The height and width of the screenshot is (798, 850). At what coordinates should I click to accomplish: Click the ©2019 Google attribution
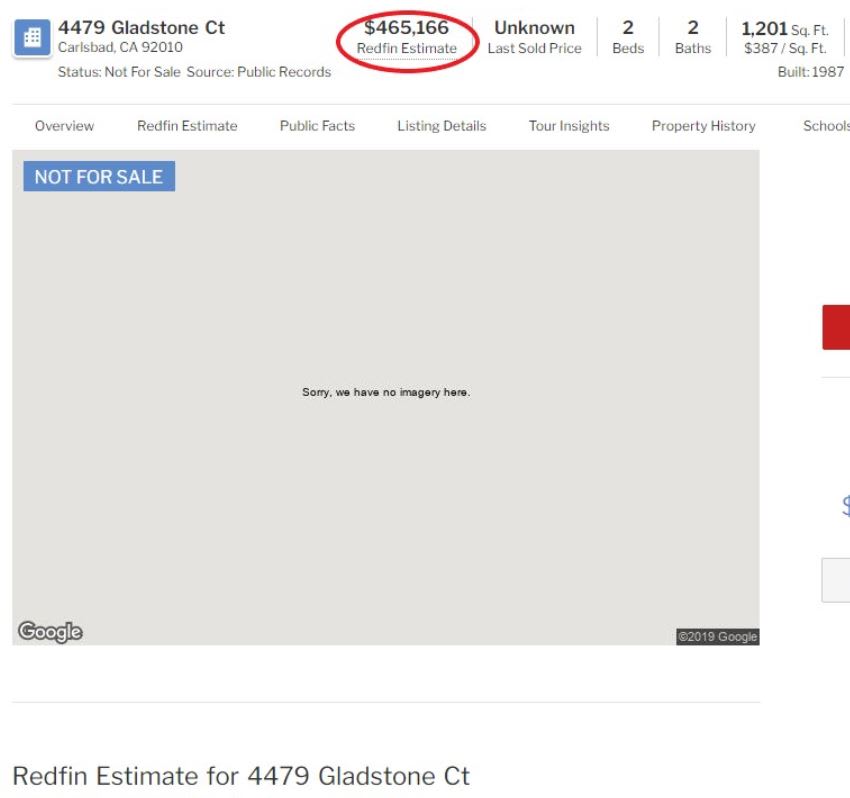[x=718, y=636]
